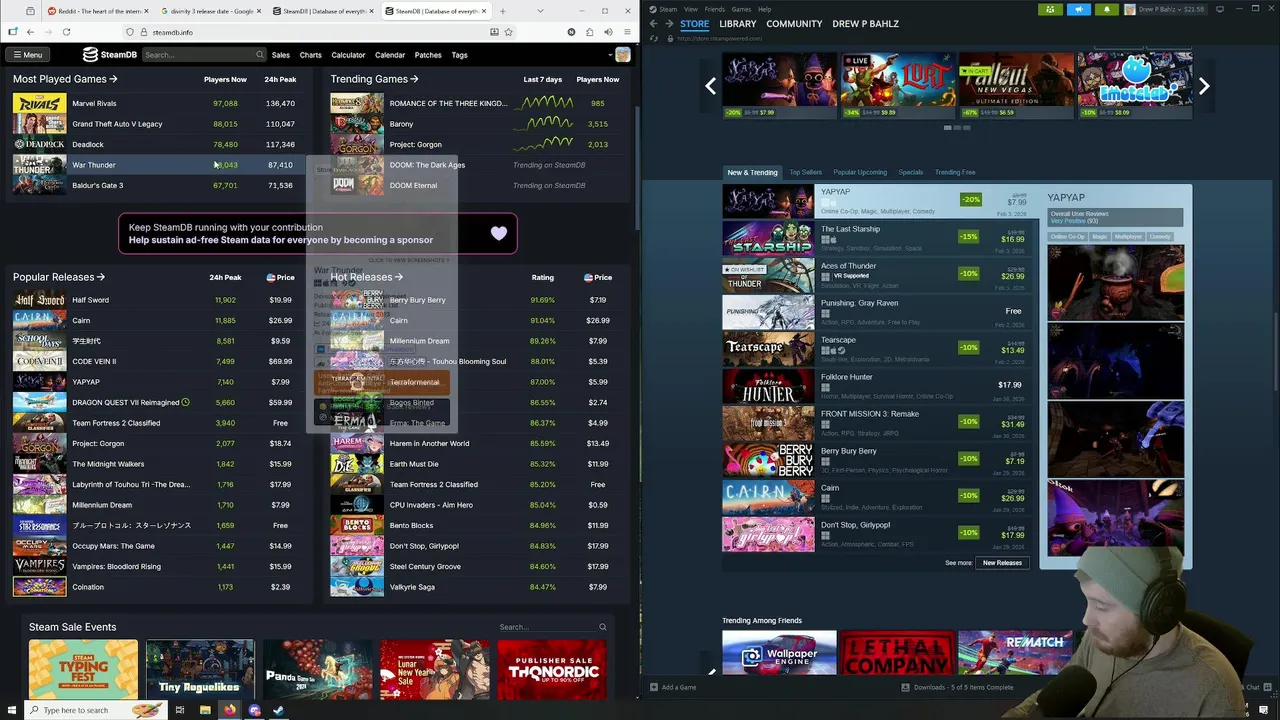Select the Popular Upcoming tab
This screenshot has height=720, width=1280.
pyautogui.click(x=860, y=172)
